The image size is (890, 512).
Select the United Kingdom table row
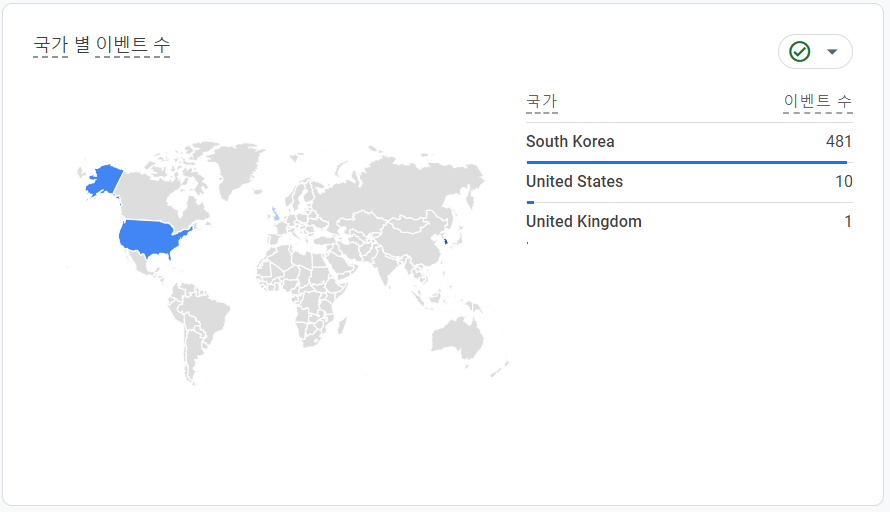pyautogui.click(x=689, y=222)
